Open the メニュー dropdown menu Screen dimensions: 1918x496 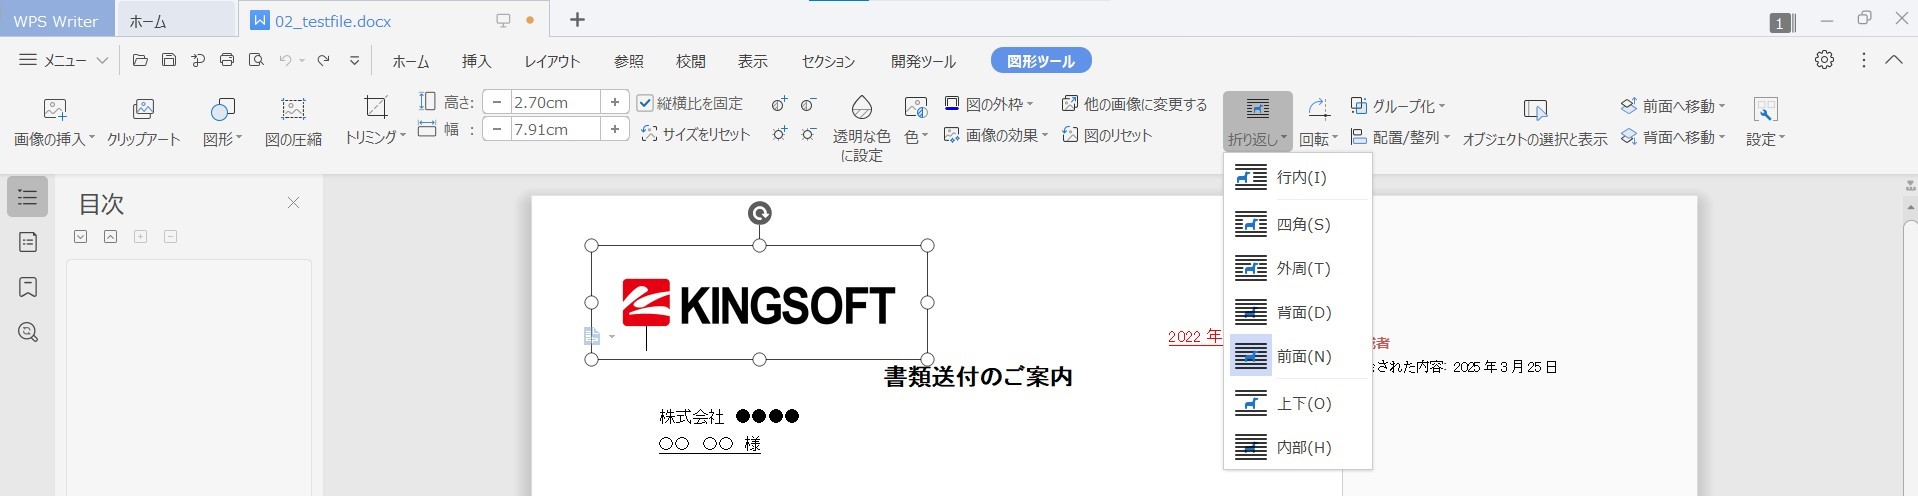click(x=63, y=60)
